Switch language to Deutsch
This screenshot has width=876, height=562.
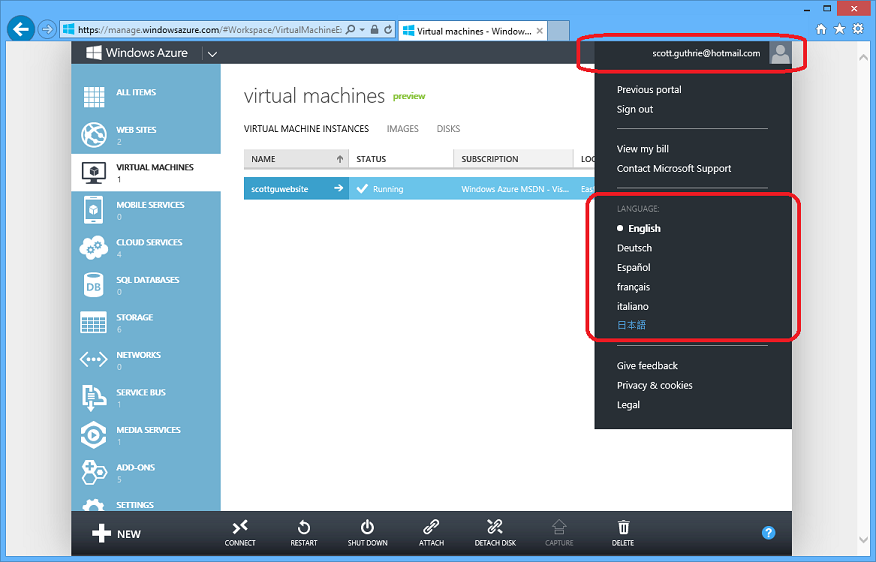pyautogui.click(x=634, y=248)
